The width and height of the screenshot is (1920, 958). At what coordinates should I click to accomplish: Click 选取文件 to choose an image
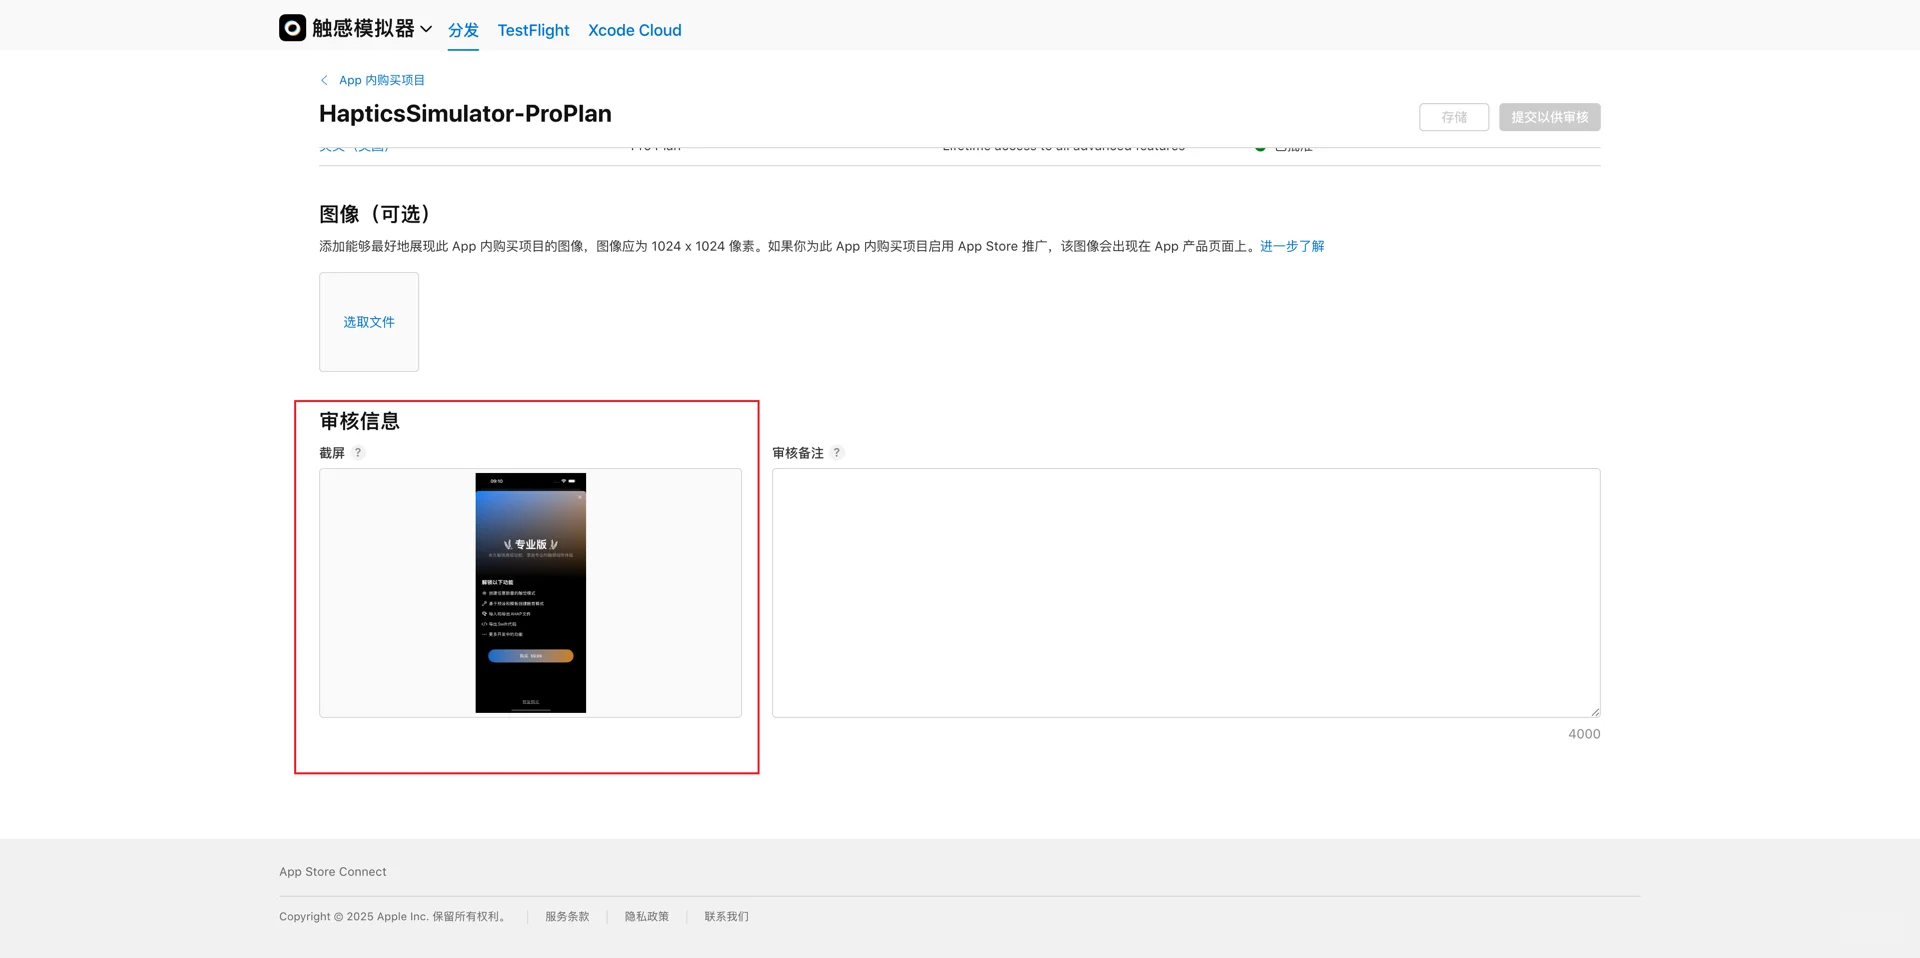coord(368,322)
